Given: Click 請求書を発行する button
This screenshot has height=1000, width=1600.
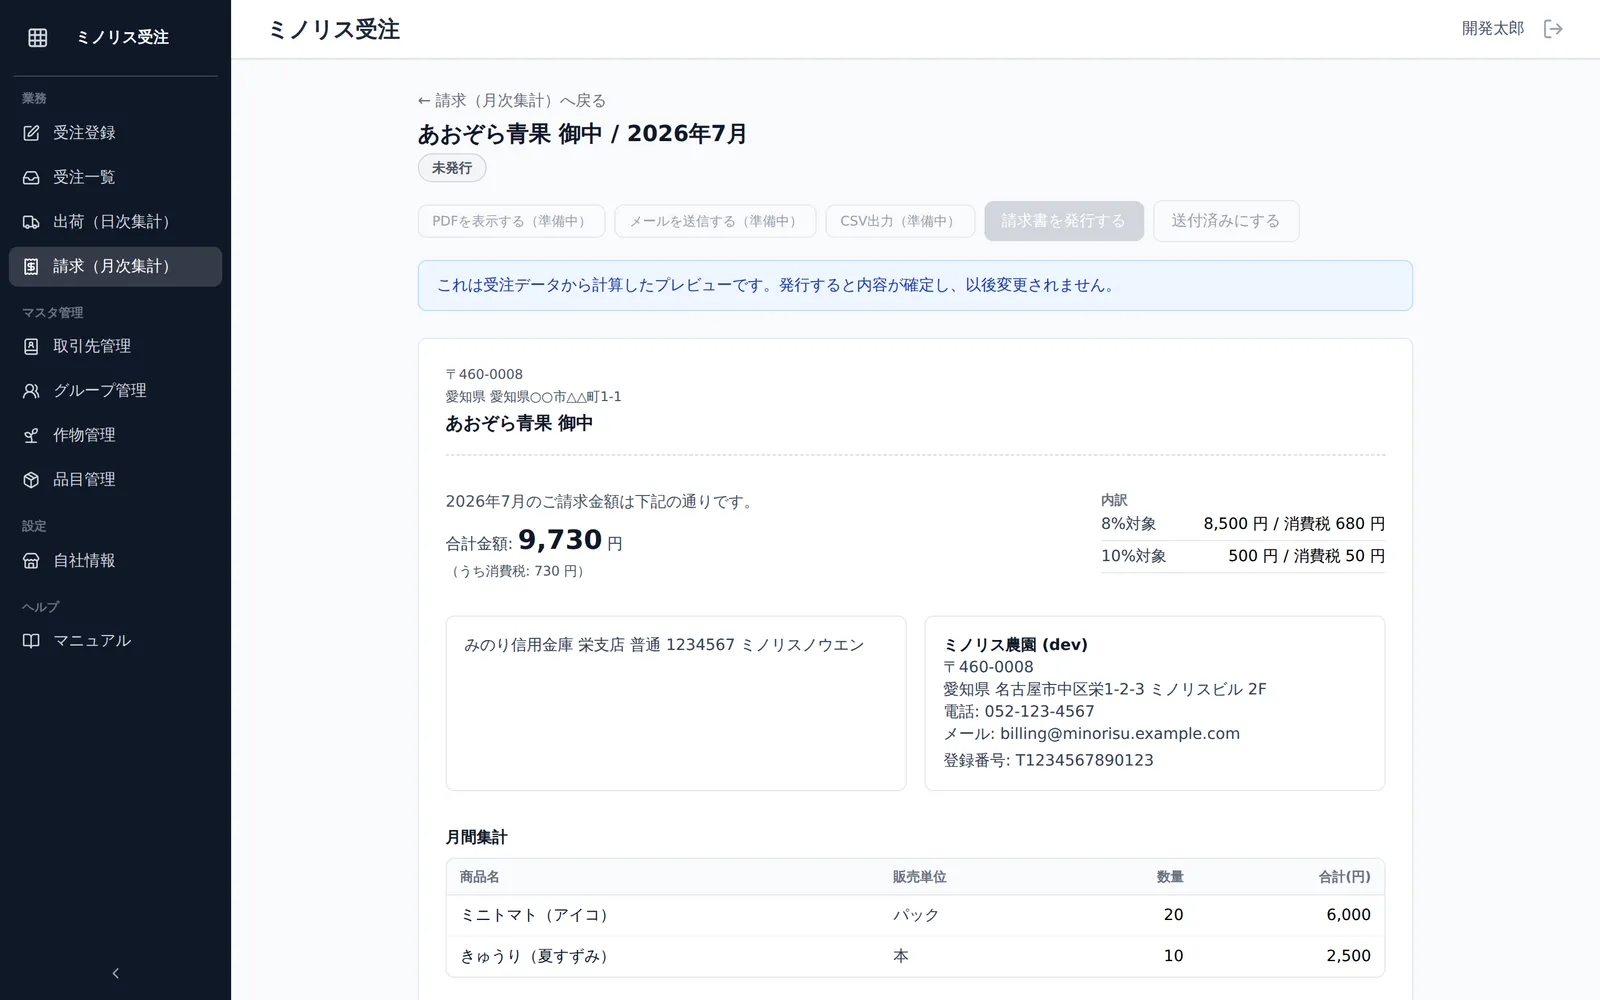Looking at the screenshot, I should [1064, 221].
